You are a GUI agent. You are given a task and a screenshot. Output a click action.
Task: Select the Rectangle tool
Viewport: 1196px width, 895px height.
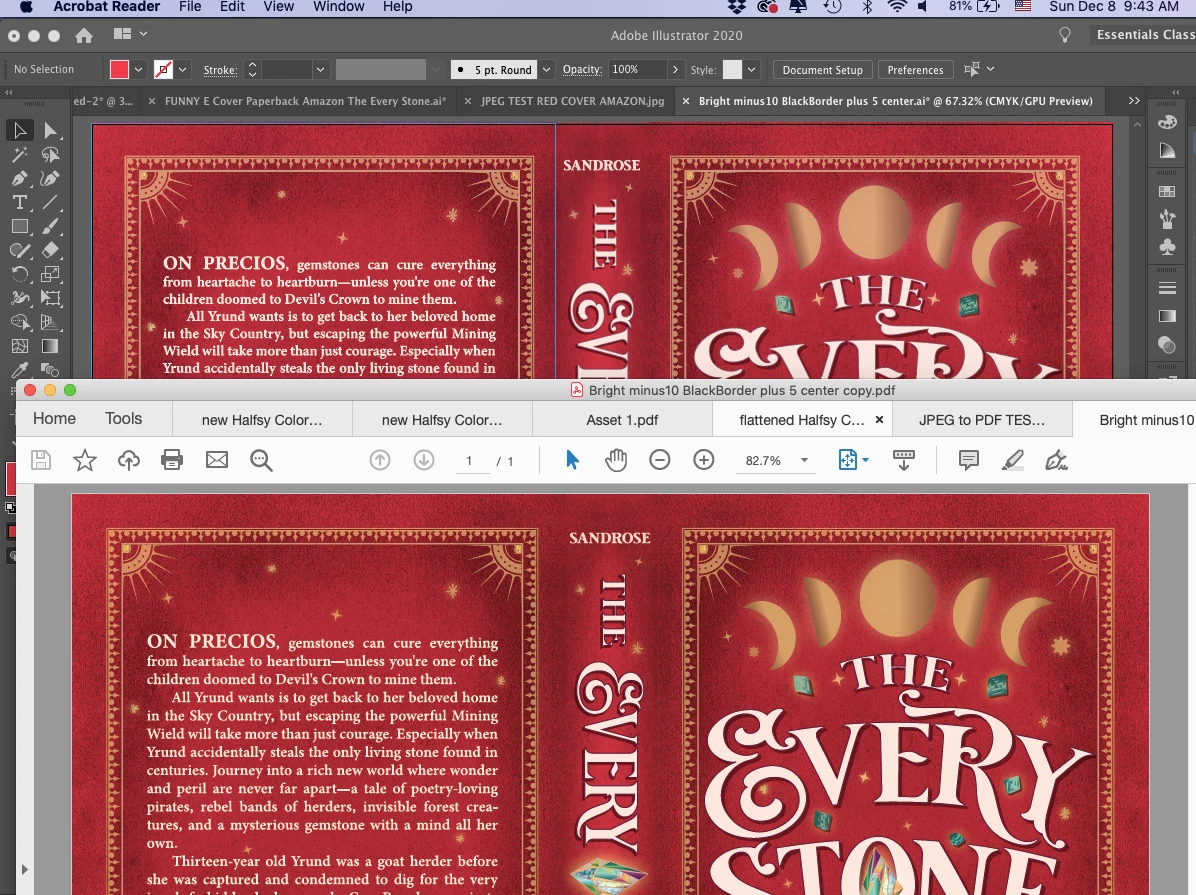coord(20,227)
